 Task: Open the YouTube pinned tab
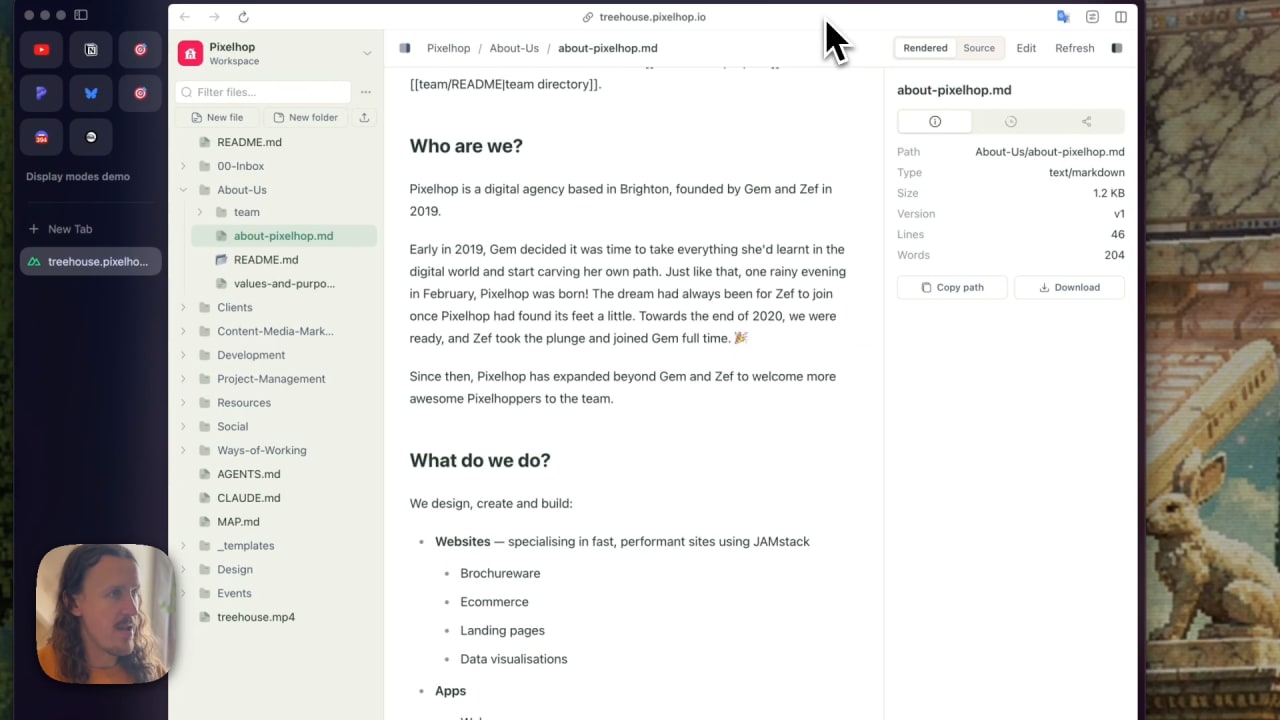pyautogui.click(x=41, y=49)
